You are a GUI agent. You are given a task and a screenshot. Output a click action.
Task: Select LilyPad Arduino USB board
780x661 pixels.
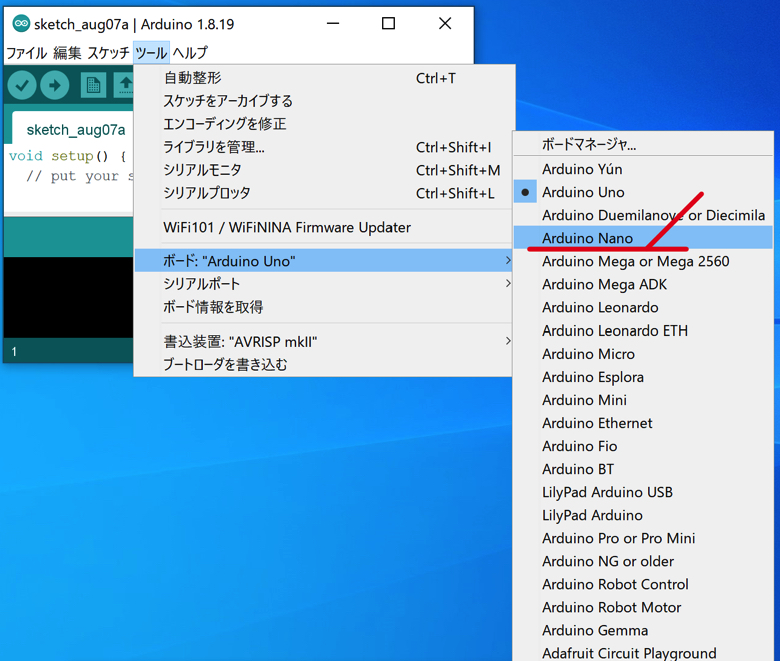[643, 492]
